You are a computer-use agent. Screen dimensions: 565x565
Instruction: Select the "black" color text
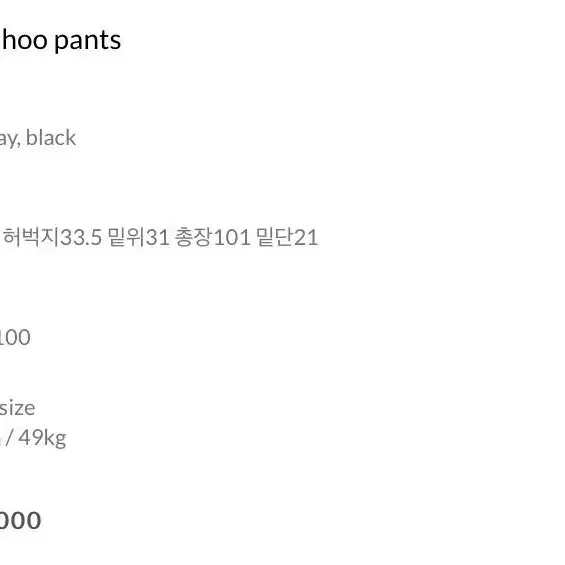[x=51, y=138]
